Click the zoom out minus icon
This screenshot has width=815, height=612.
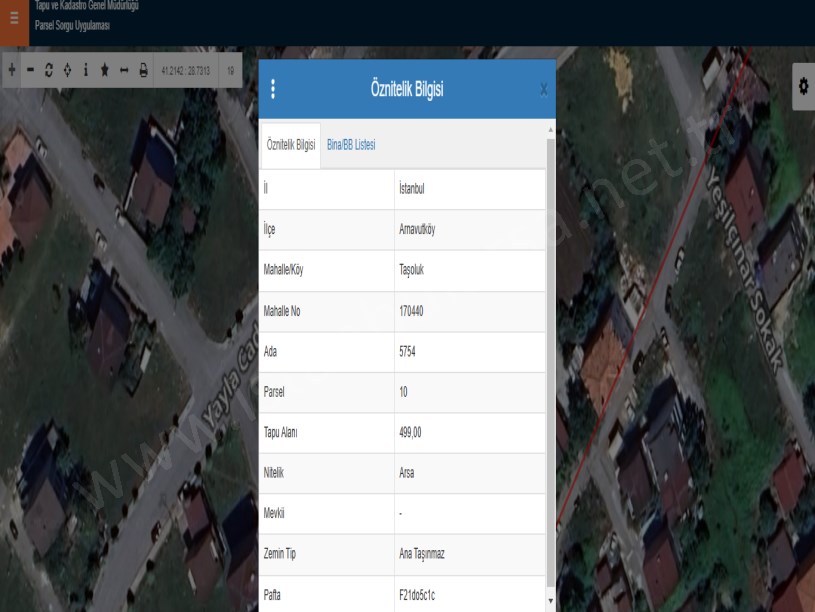click(30, 70)
